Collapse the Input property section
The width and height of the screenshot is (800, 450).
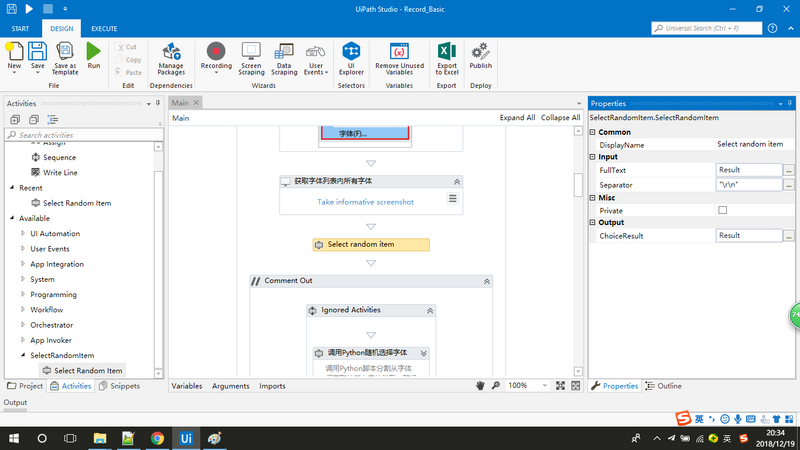point(592,157)
